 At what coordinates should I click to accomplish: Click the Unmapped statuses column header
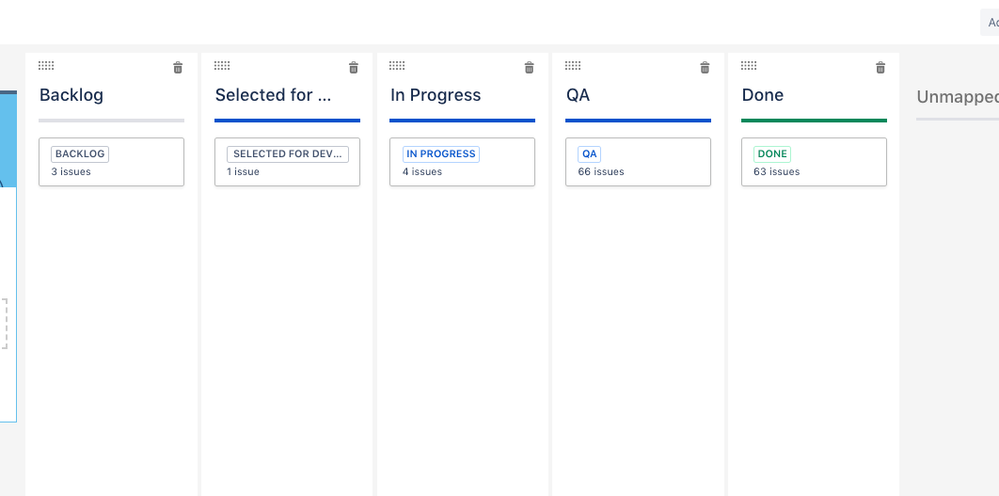click(x=958, y=97)
